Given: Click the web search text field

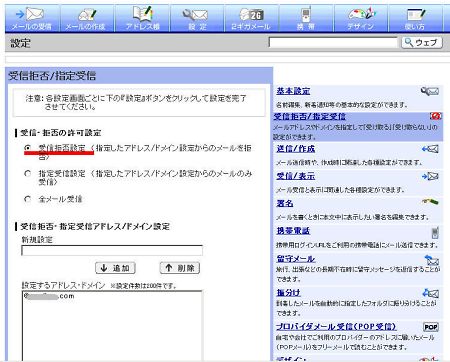Looking at the screenshot, I should (x=333, y=42).
